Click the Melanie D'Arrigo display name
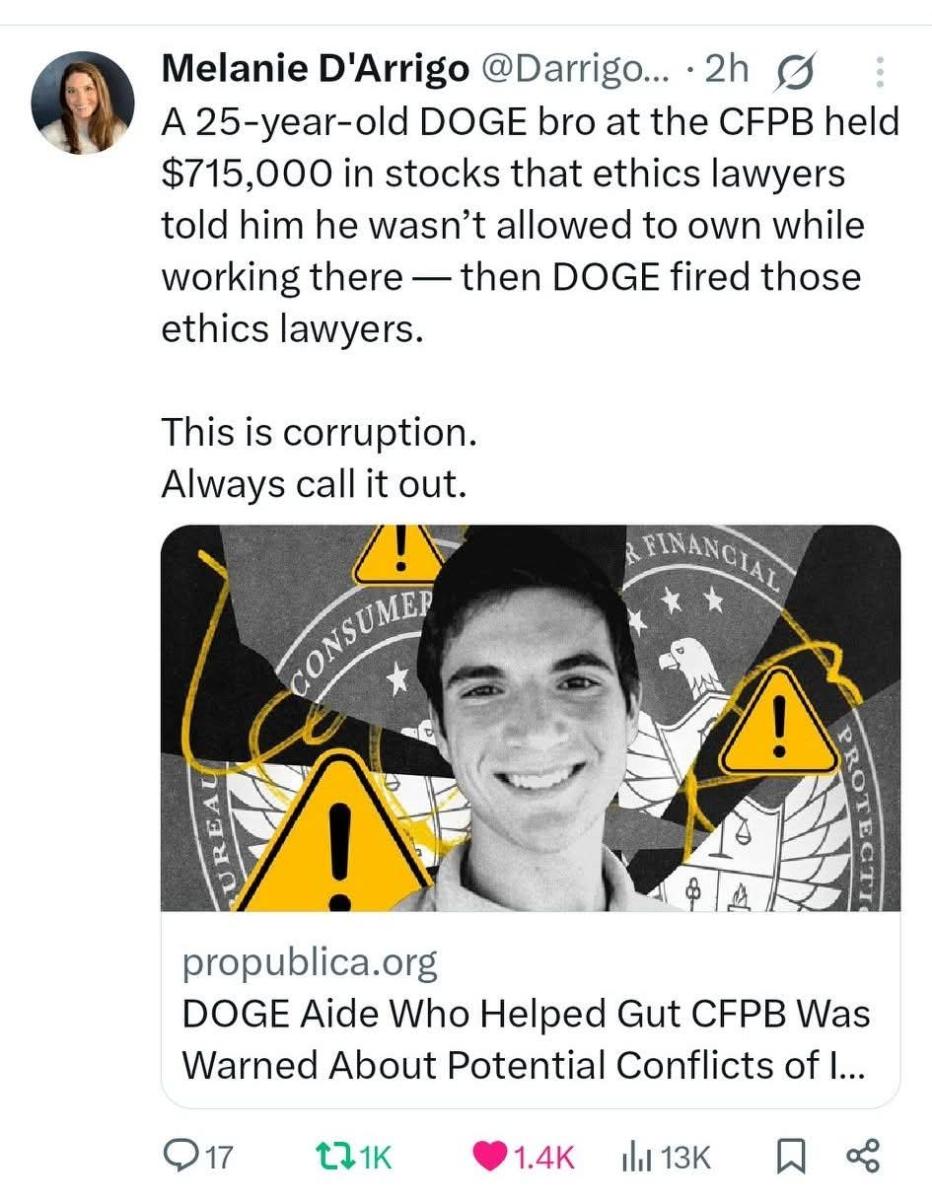 315,68
